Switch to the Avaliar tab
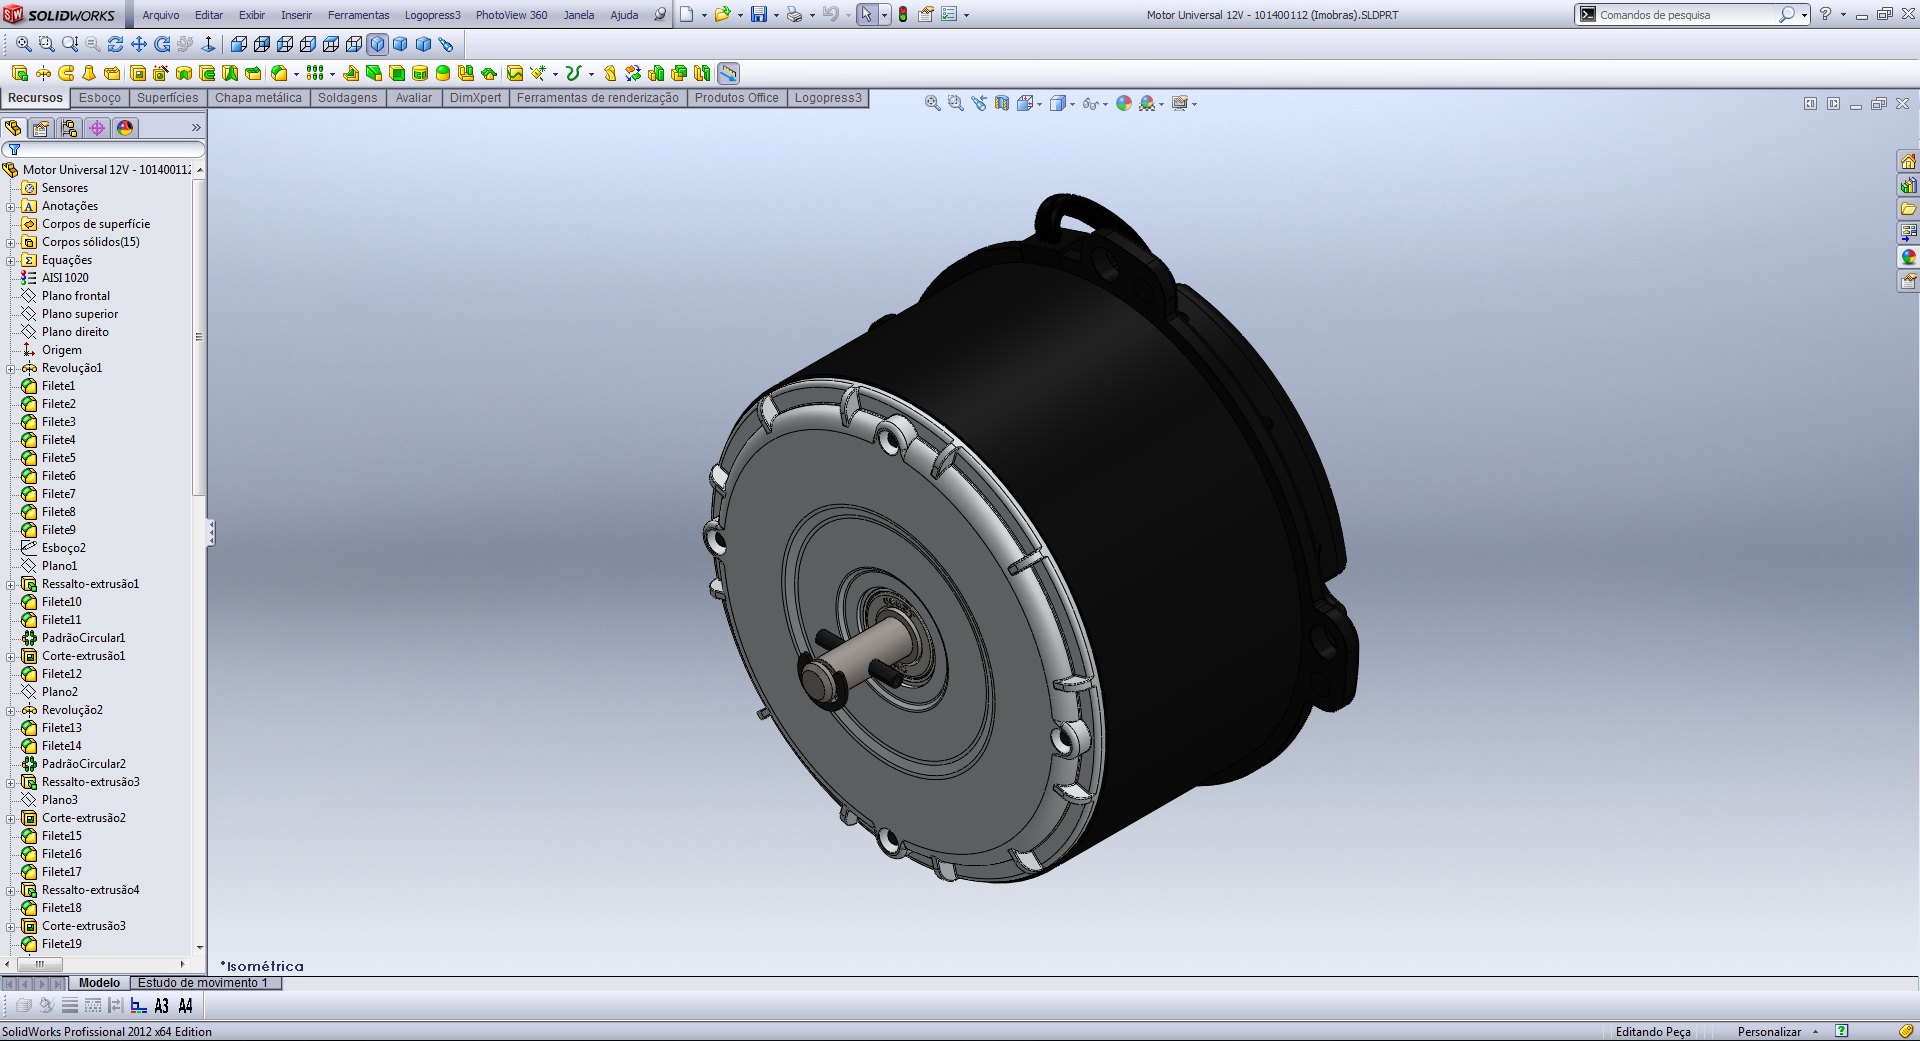 (x=414, y=98)
